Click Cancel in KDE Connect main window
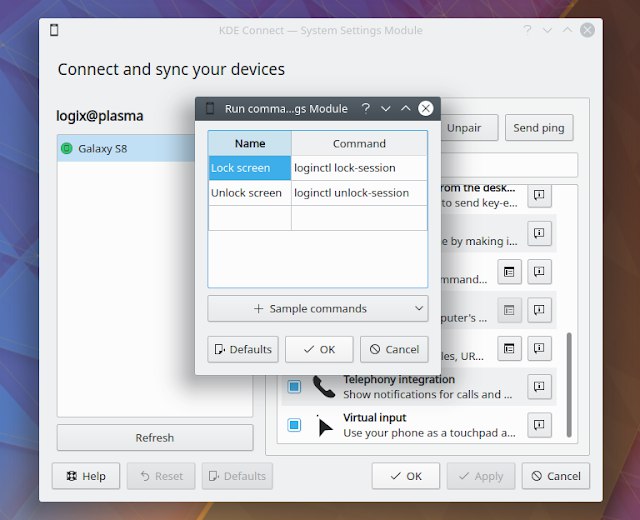The width and height of the screenshot is (640, 520). pos(556,476)
